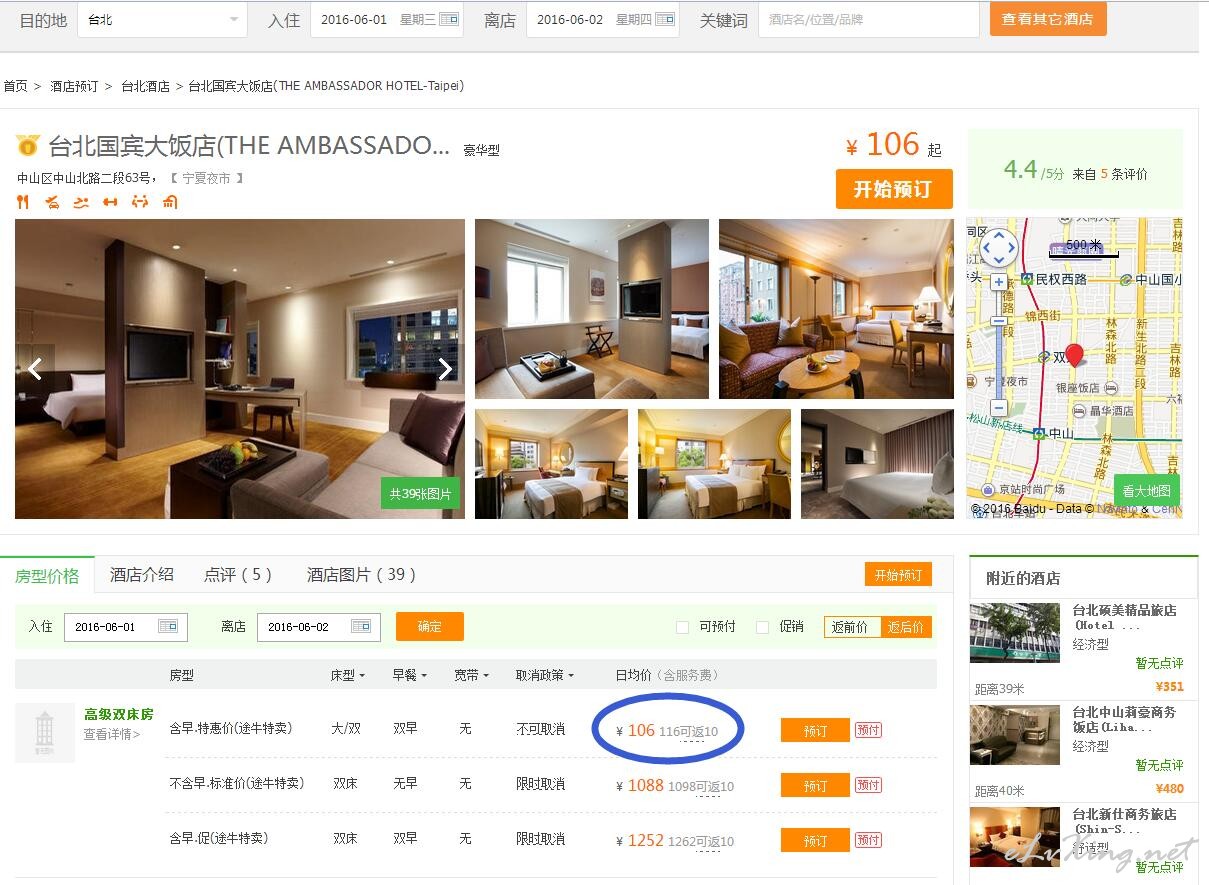Zoom in the map with plus button

point(998,283)
